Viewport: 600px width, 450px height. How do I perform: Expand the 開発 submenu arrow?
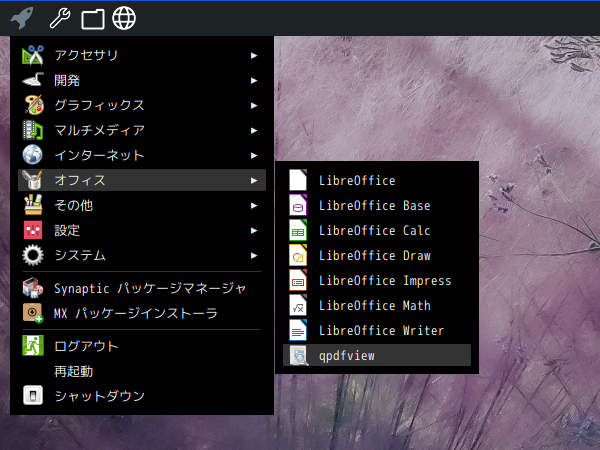(254, 80)
